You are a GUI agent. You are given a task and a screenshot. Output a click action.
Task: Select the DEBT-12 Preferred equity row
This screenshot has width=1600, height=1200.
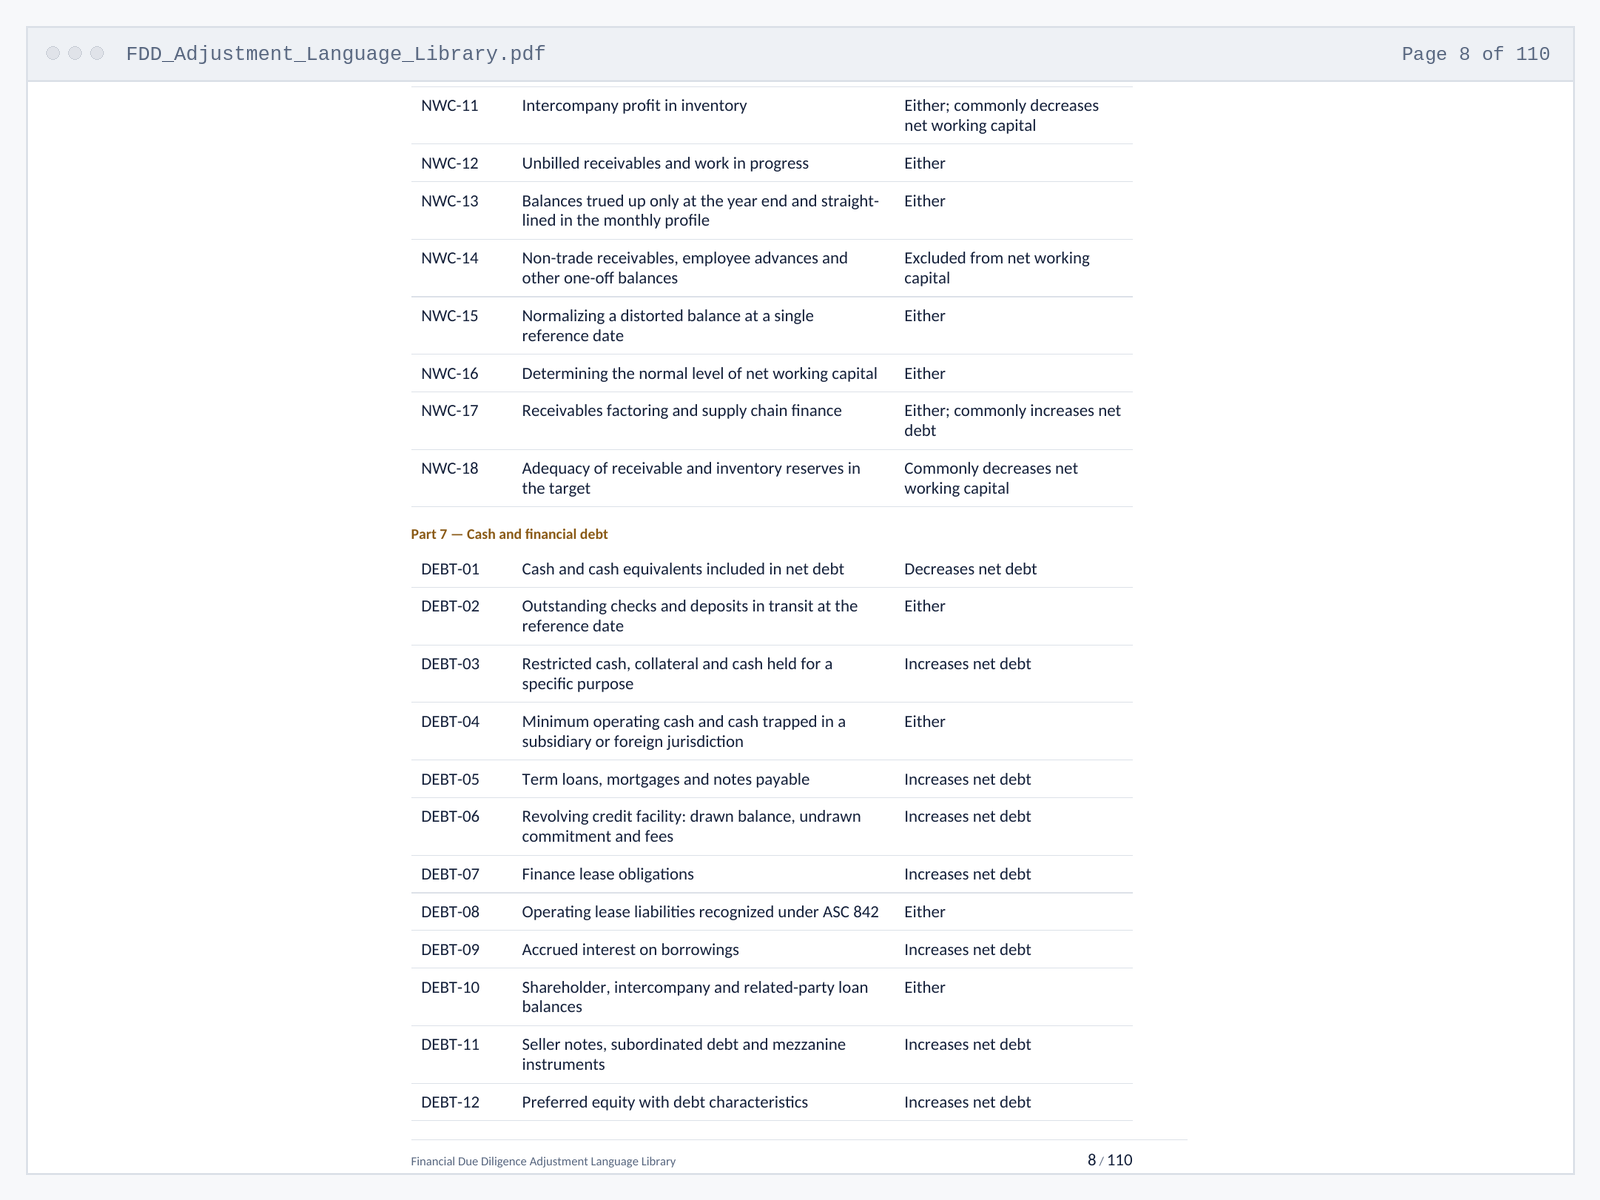771,1102
